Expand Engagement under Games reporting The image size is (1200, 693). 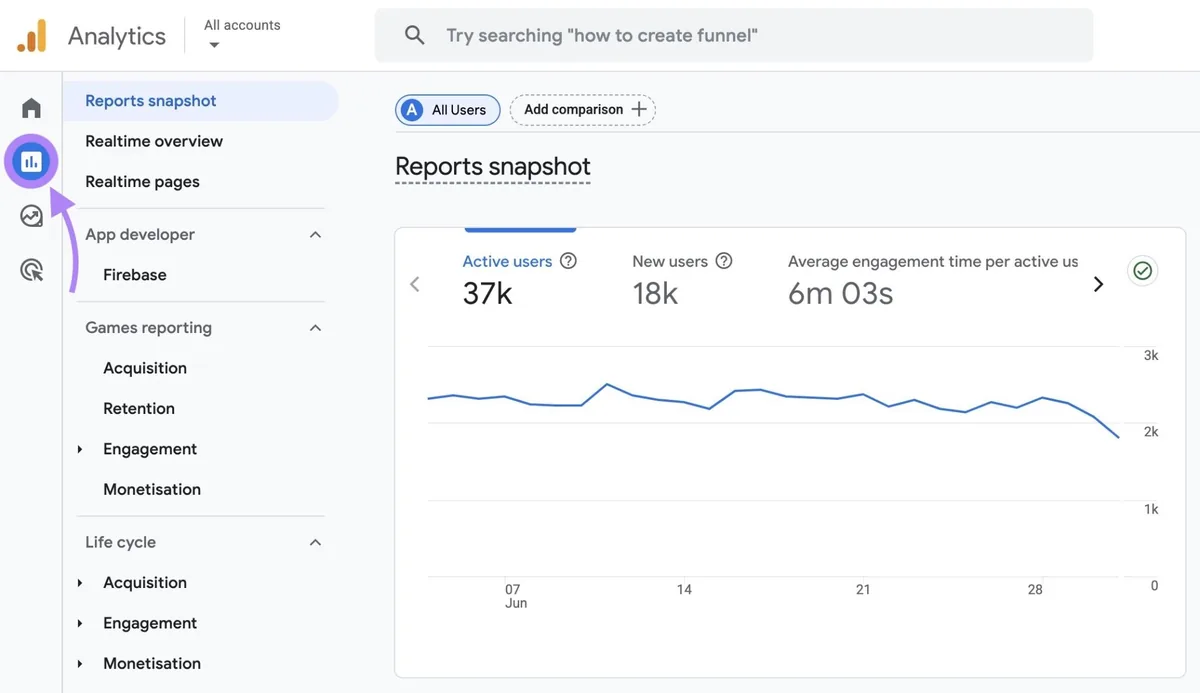[x=80, y=449]
